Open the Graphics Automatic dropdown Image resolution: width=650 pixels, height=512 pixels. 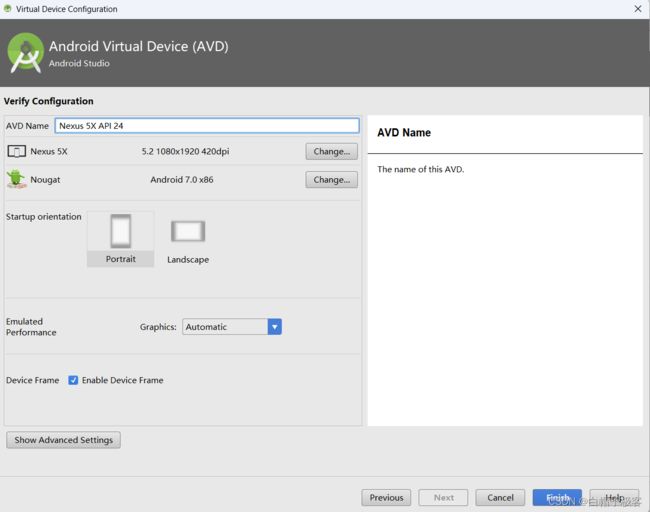pyautogui.click(x=232, y=327)
